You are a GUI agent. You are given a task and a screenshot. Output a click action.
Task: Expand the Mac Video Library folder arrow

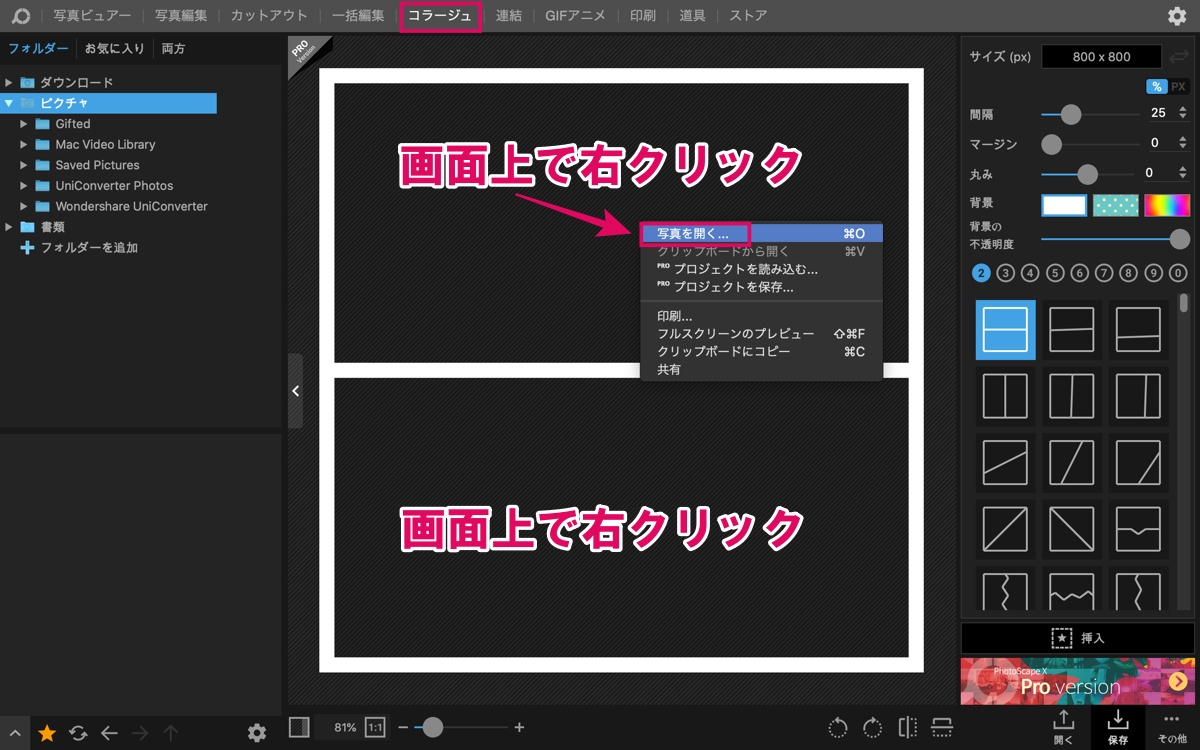[x=24, y=144]
